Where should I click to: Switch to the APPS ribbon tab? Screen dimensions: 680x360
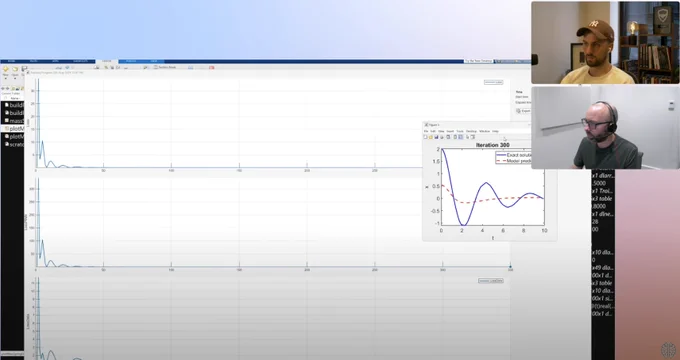click(56, 61)
